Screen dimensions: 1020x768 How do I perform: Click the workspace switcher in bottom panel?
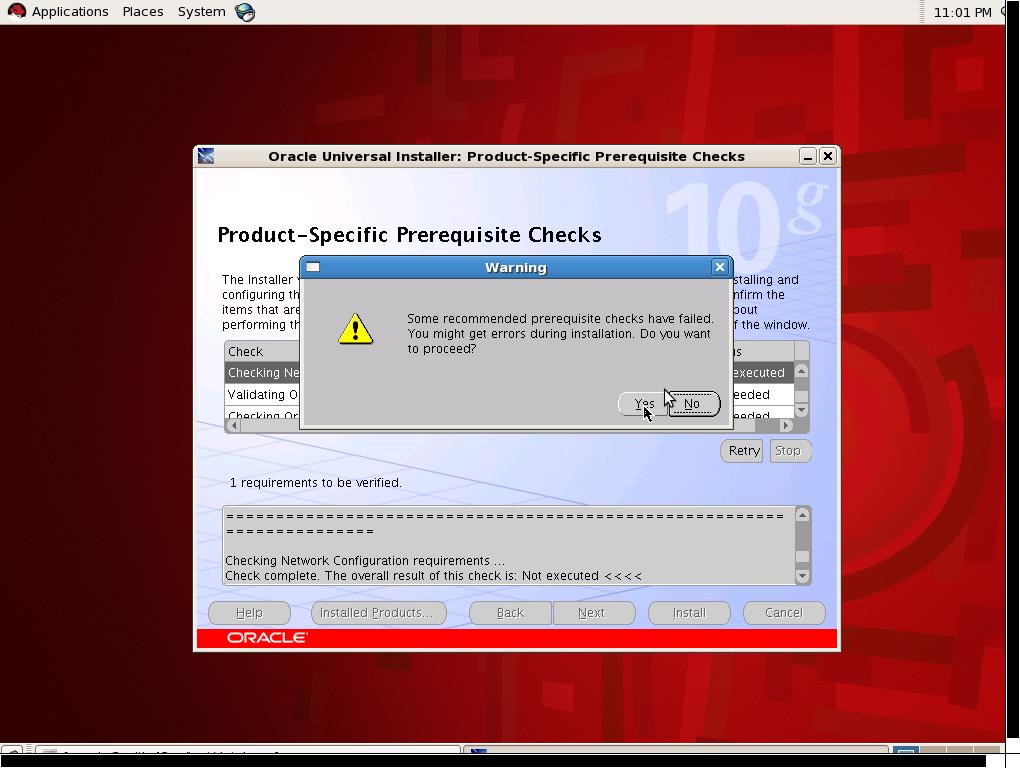point(946,750)
